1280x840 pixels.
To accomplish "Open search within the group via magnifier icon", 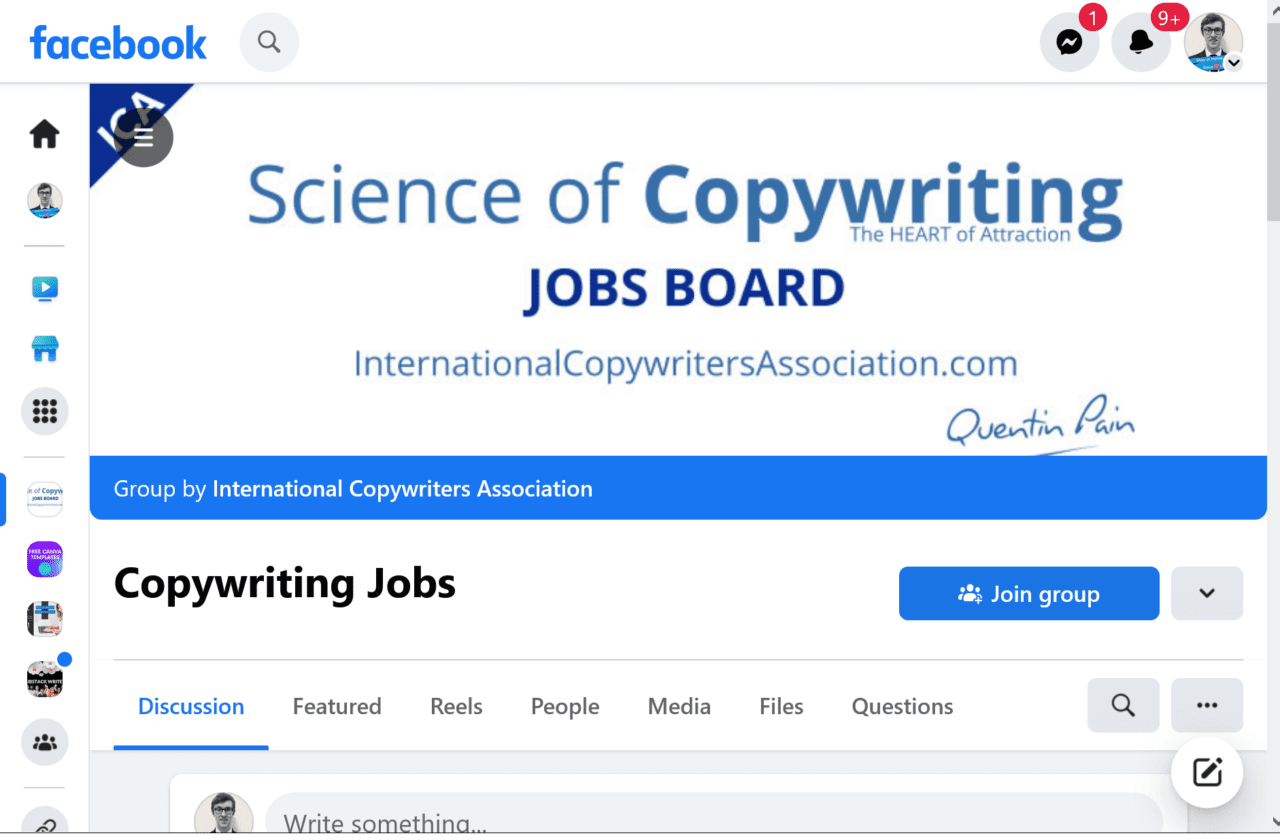I will pyautogui.click(x=1122, y=705).
